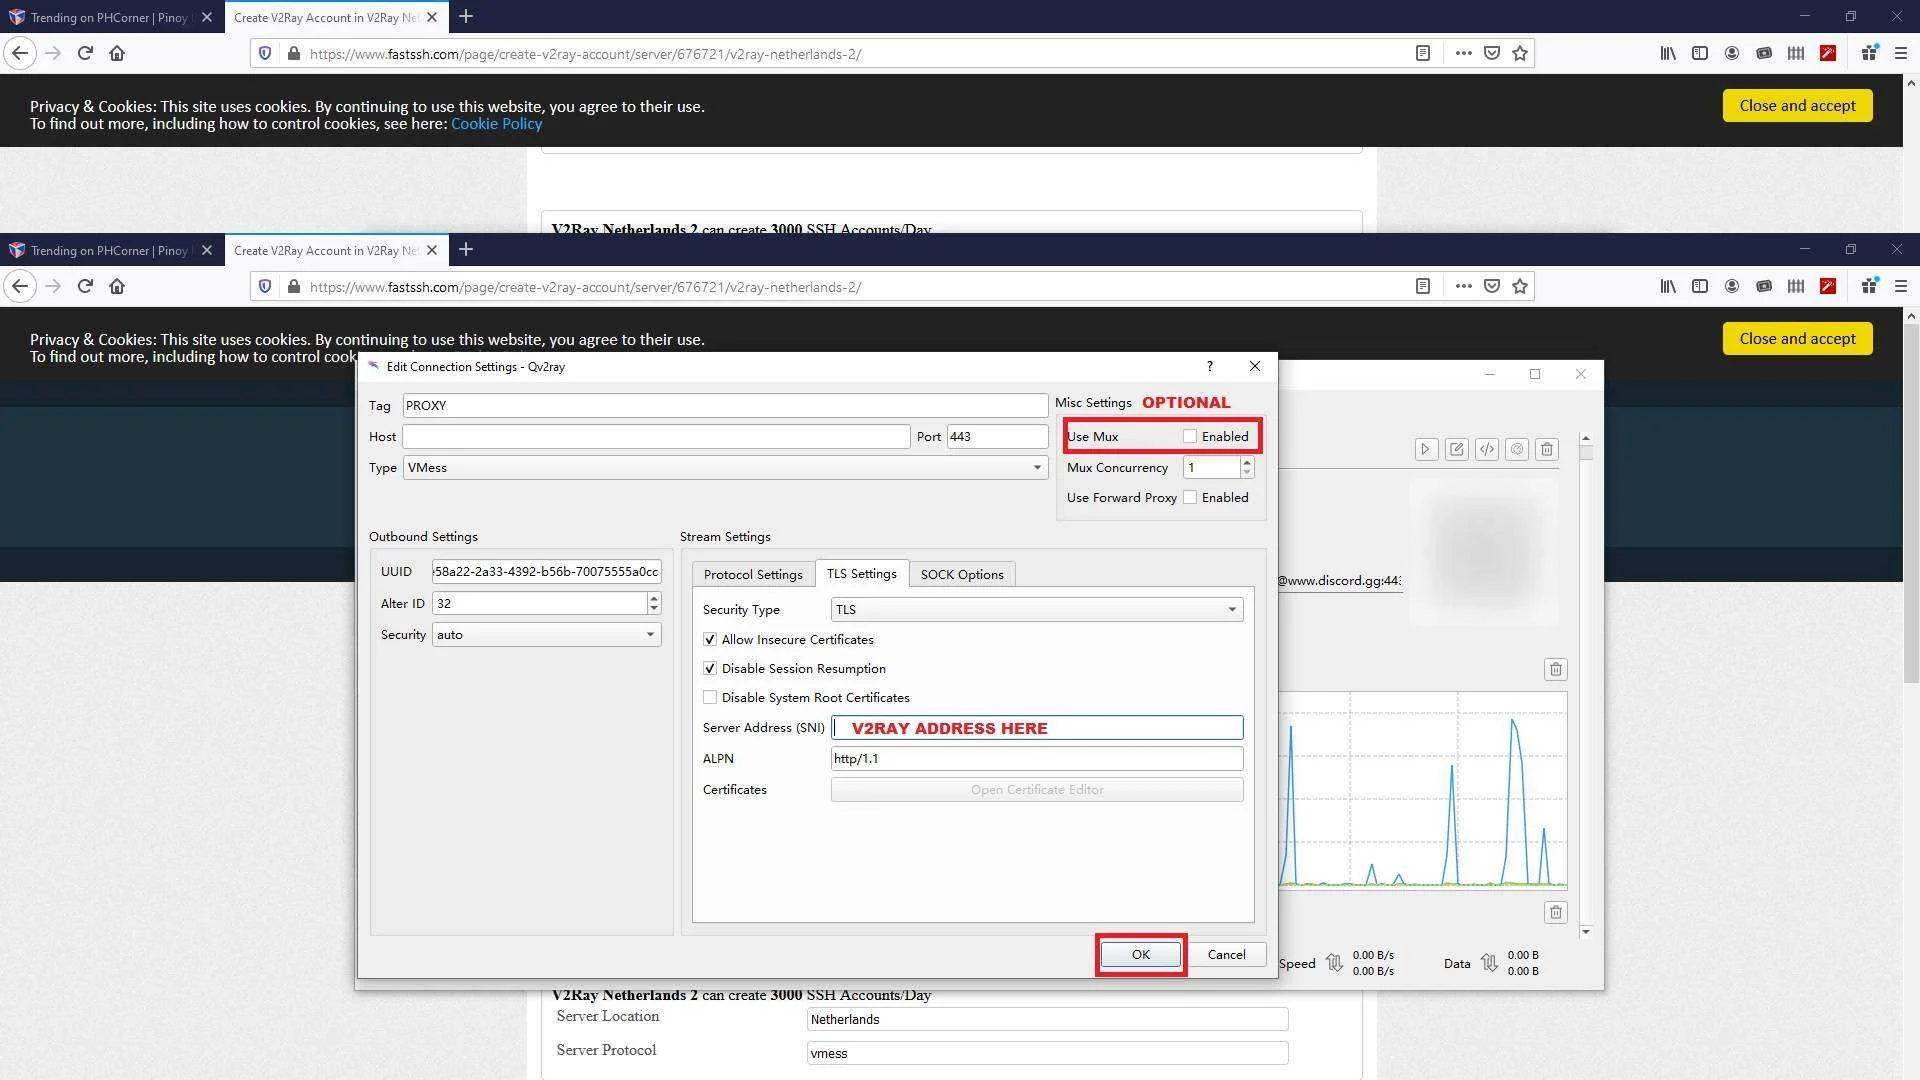
Task: Check Disable System Root Certificates
Action: click(710, 698)
